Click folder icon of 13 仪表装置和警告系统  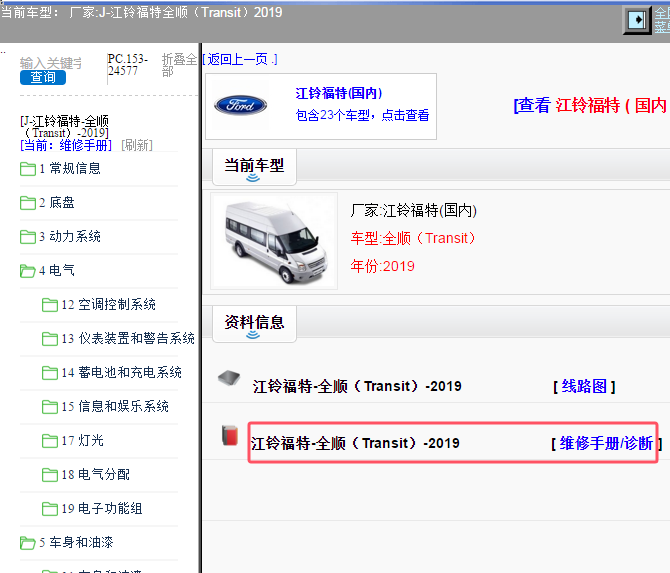[50, 339]
